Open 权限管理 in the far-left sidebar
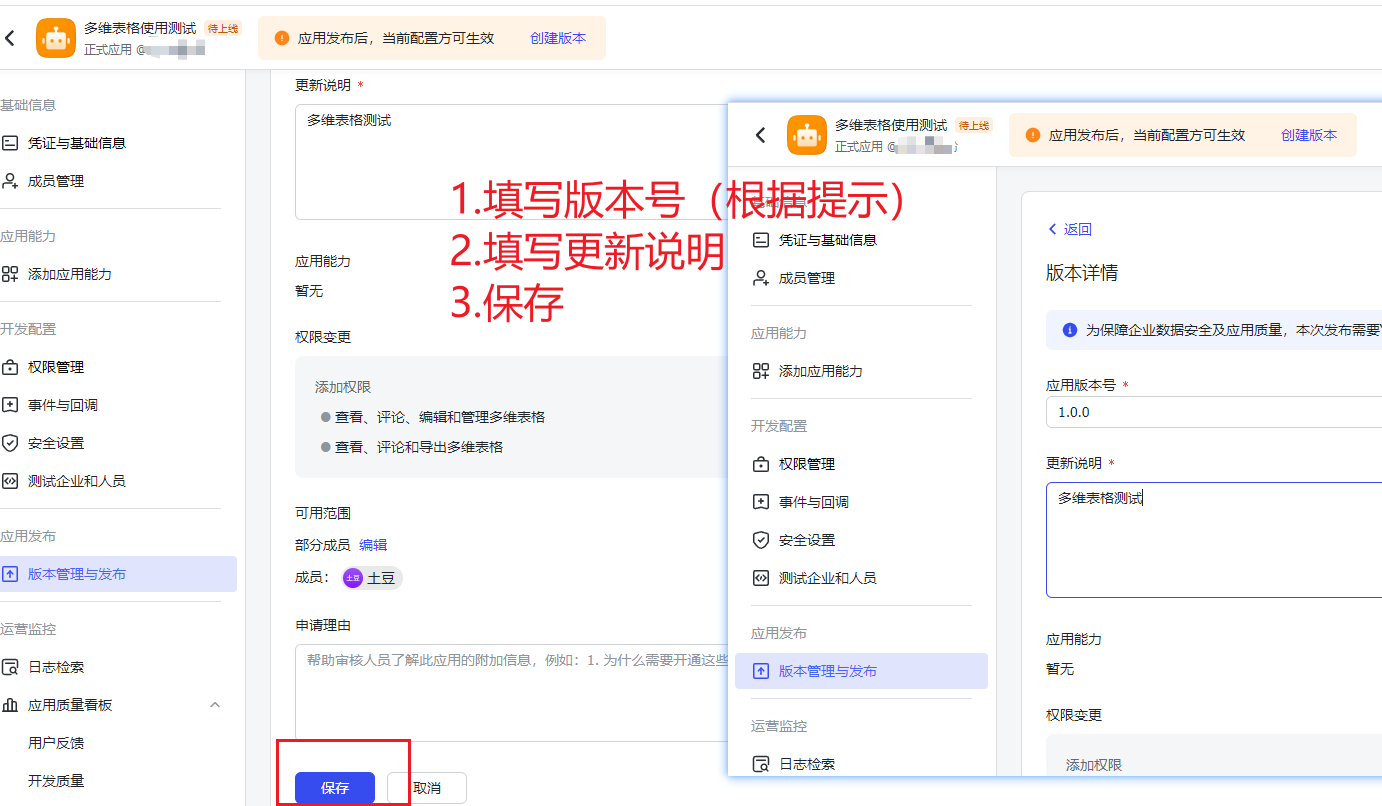1382x806 pixels. click(55, 367)
